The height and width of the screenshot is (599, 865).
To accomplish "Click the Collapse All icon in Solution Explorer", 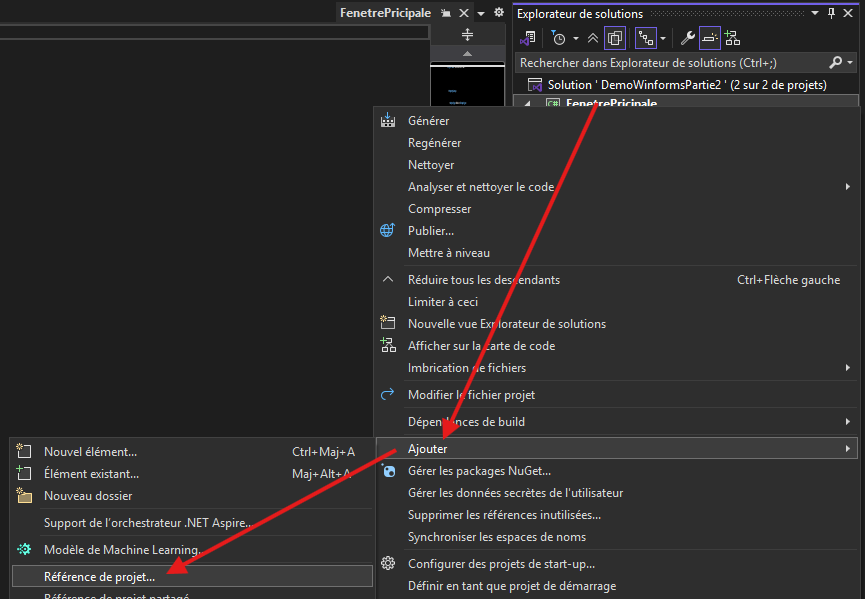I will (593, 38).
